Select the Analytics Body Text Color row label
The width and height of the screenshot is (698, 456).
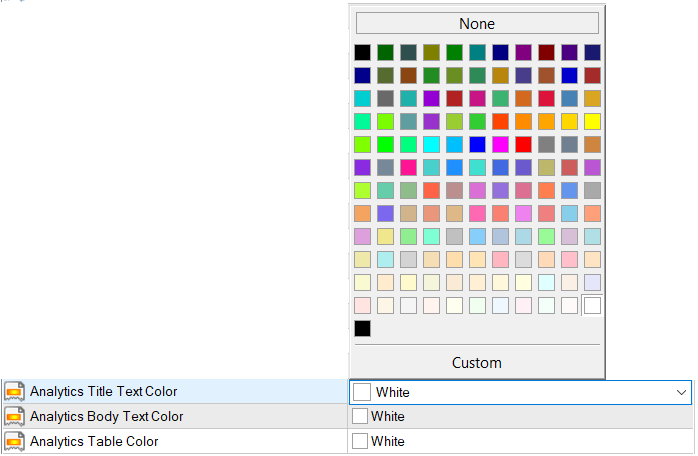107,416
